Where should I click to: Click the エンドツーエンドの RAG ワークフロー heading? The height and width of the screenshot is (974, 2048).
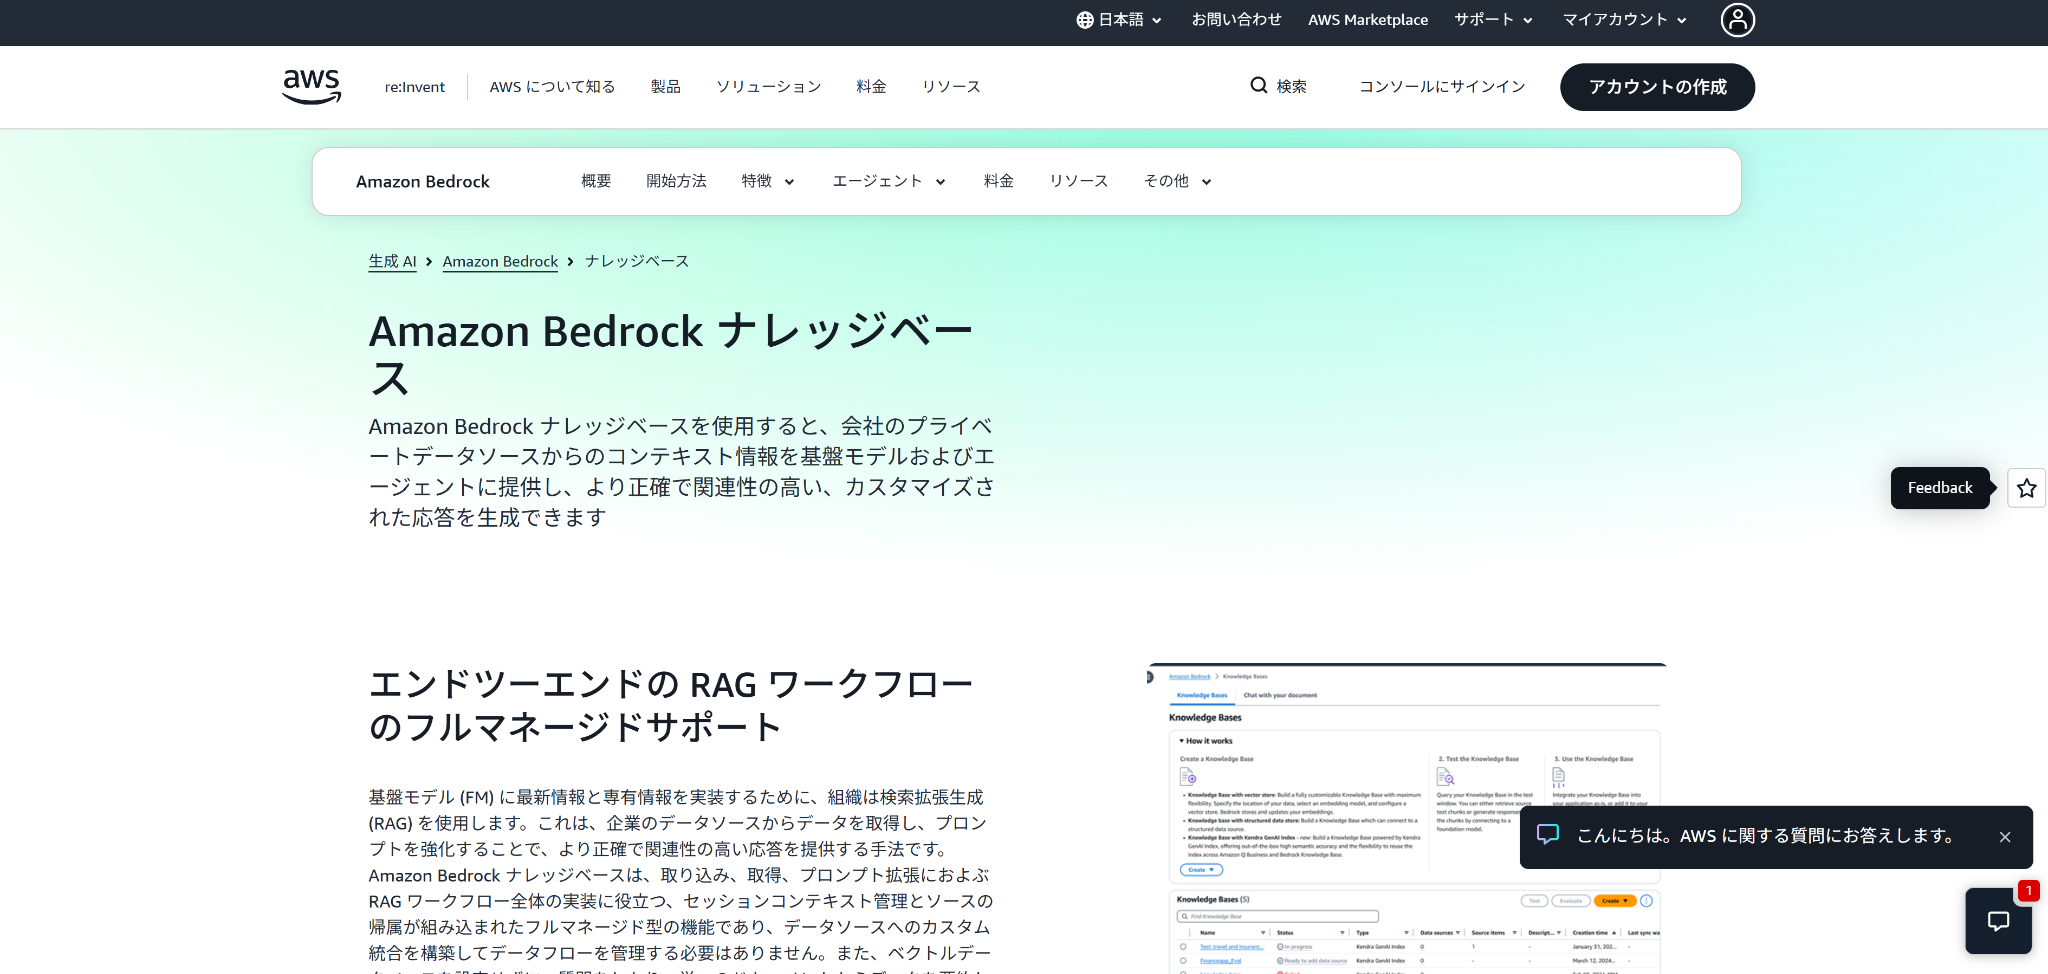[x=671, y=706]
